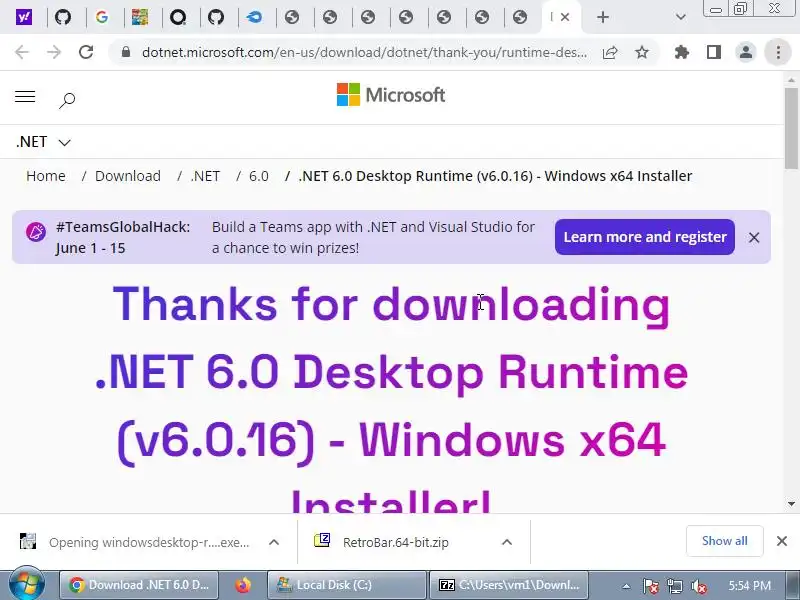Viewport: 800px width, 600px height.
Task: Open Chrome extensions puzzle icon
Action: 682,52
